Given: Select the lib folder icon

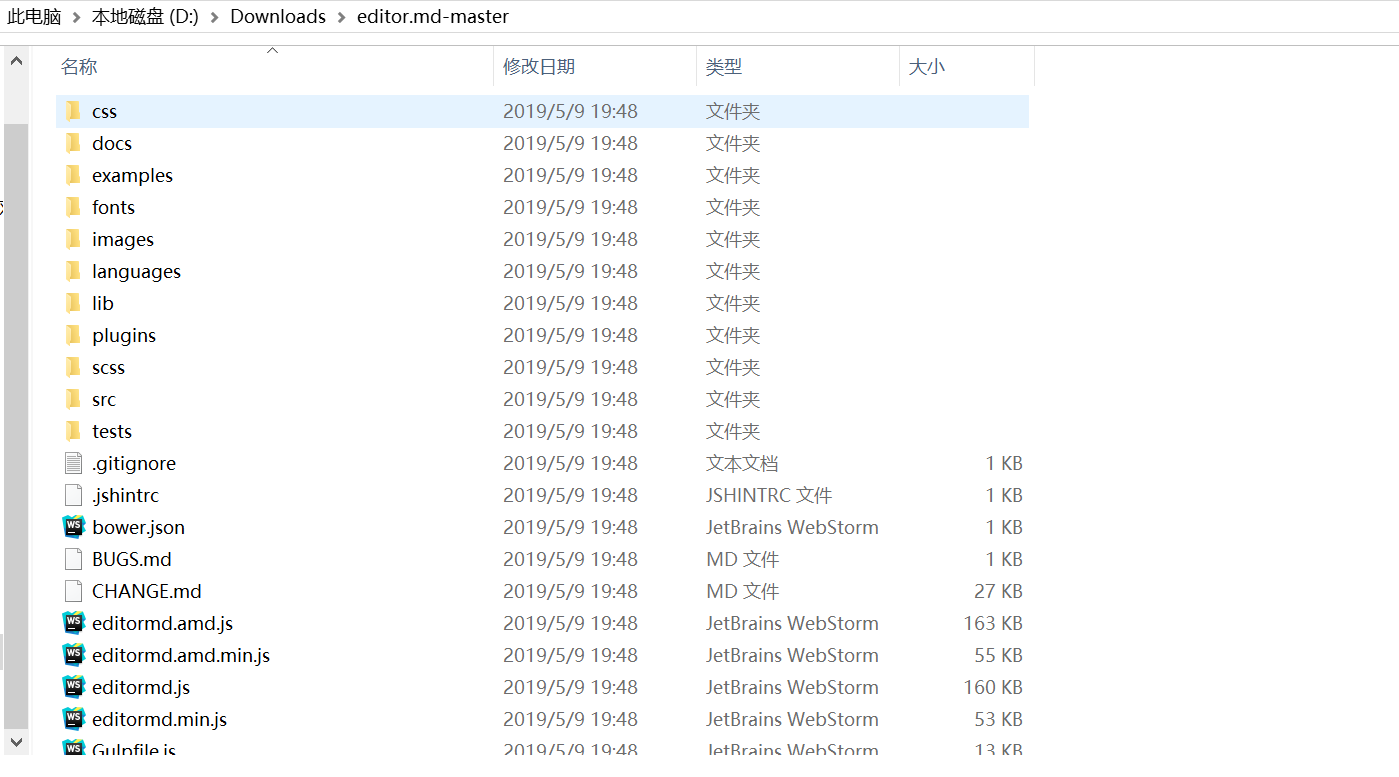Looking at the screenshot, I should tap(73, 303).
